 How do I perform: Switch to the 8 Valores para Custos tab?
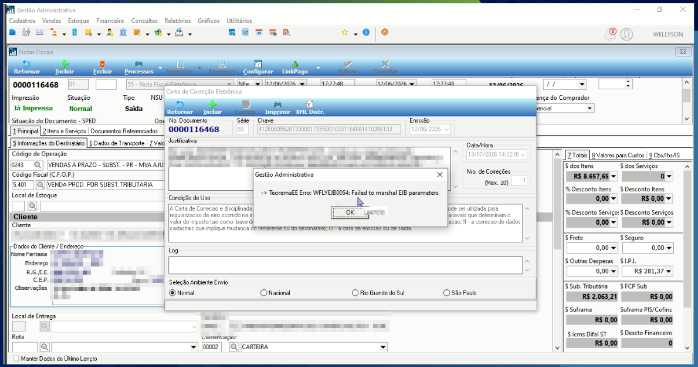point(618,155)
